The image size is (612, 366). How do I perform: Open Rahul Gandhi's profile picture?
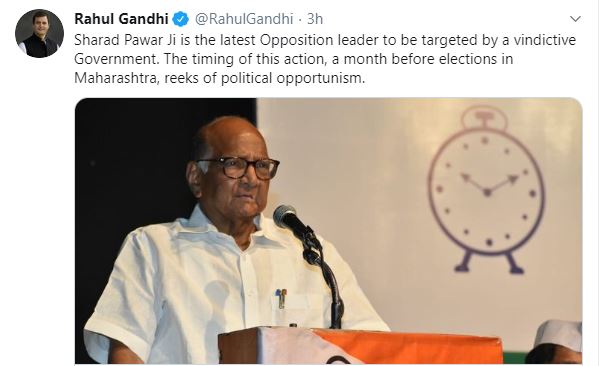click(39, 34)
